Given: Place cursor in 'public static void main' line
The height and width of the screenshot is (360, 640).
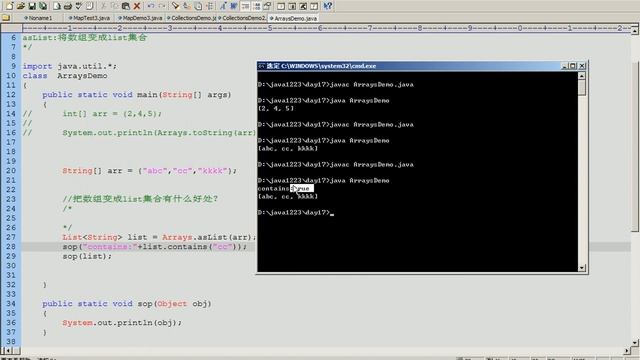Looking at the screenshot, I should (x=137, y=95).
